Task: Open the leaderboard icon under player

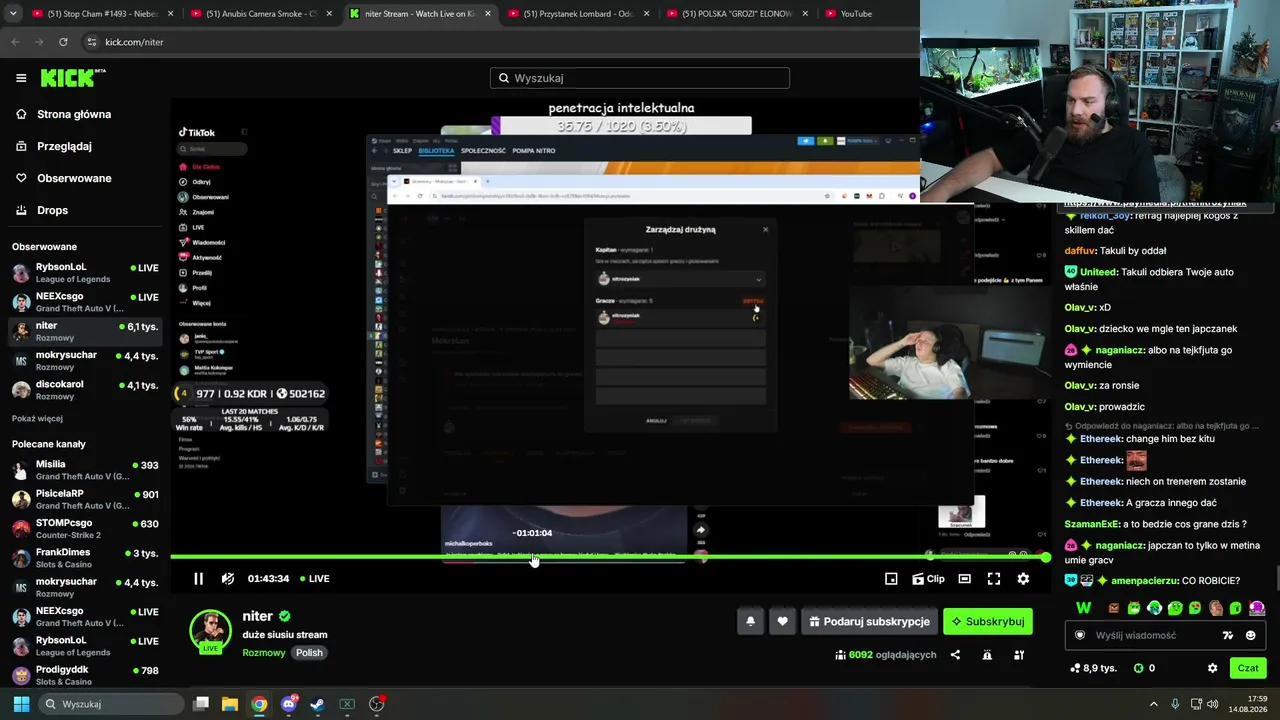Action: pyautogui.click(x=1019, y=655)
